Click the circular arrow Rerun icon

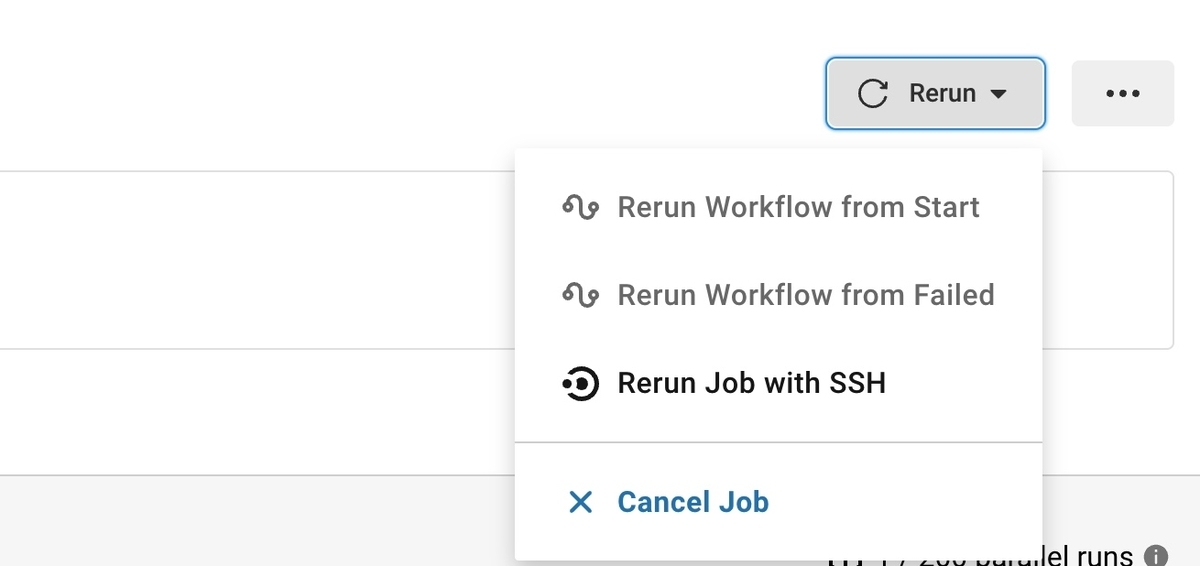(873, 93)
